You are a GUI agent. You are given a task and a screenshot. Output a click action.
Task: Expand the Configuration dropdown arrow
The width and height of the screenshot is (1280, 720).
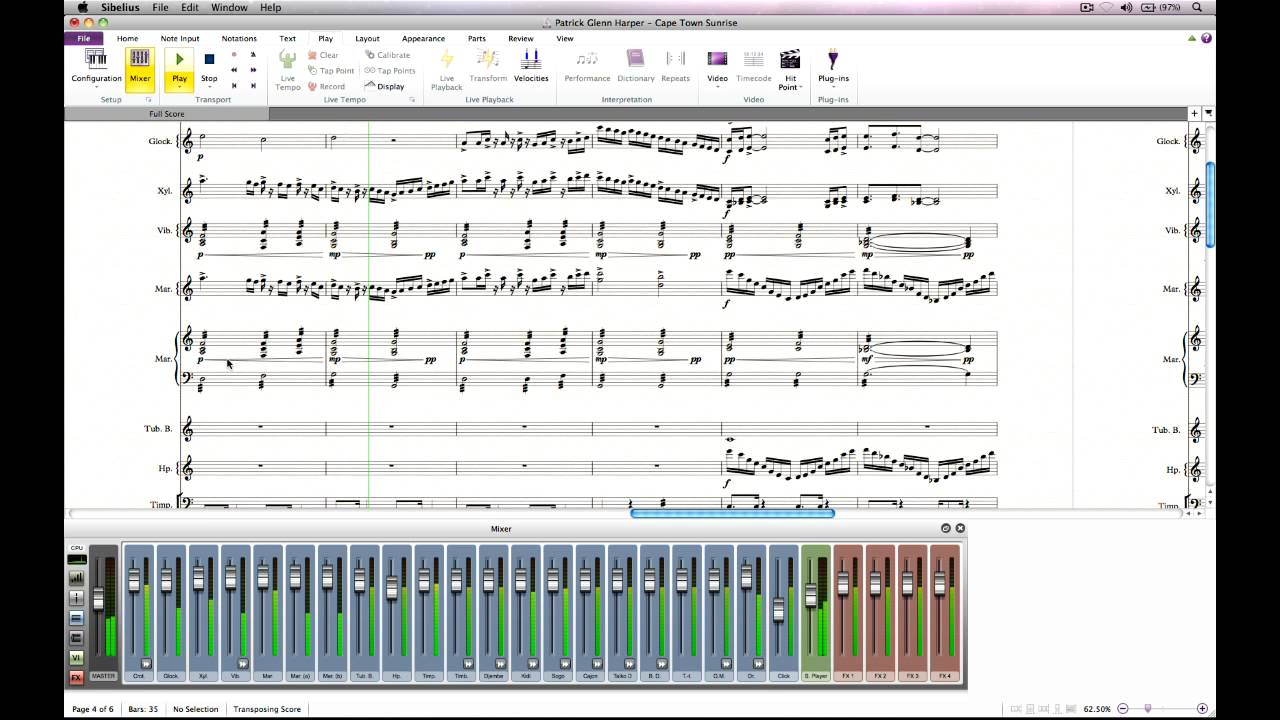[x=96, y=87]
